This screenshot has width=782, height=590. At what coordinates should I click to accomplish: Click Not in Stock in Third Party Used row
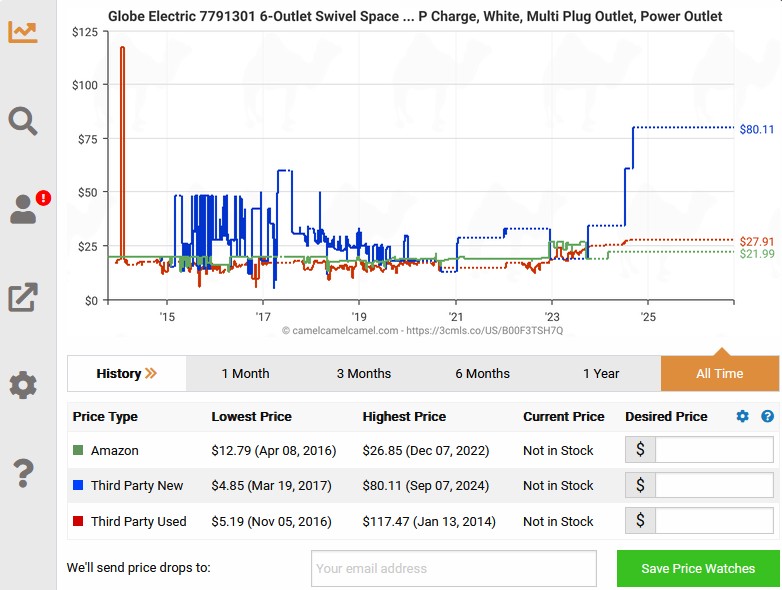tap(558, 522)
